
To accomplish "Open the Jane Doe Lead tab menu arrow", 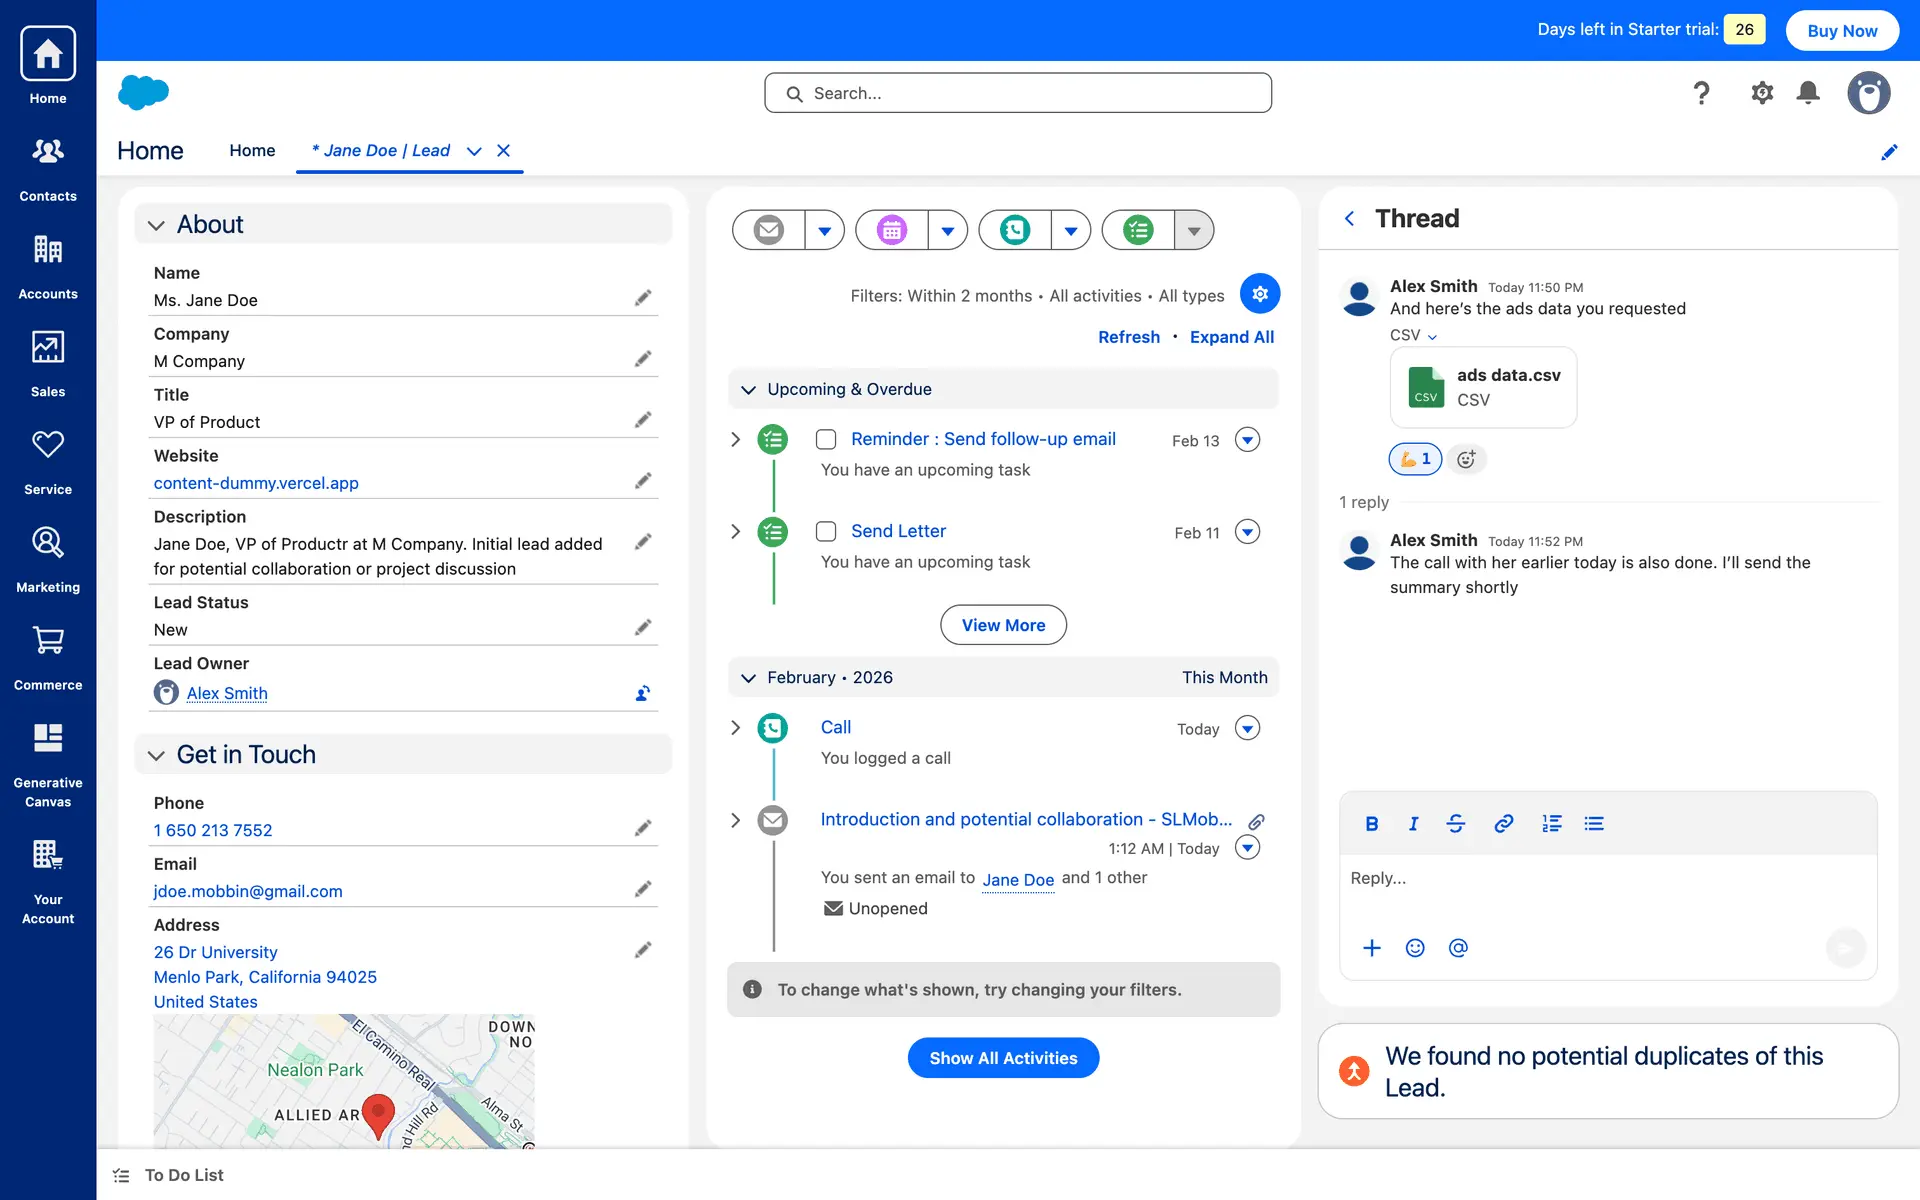I will click(x=474, y=151).
